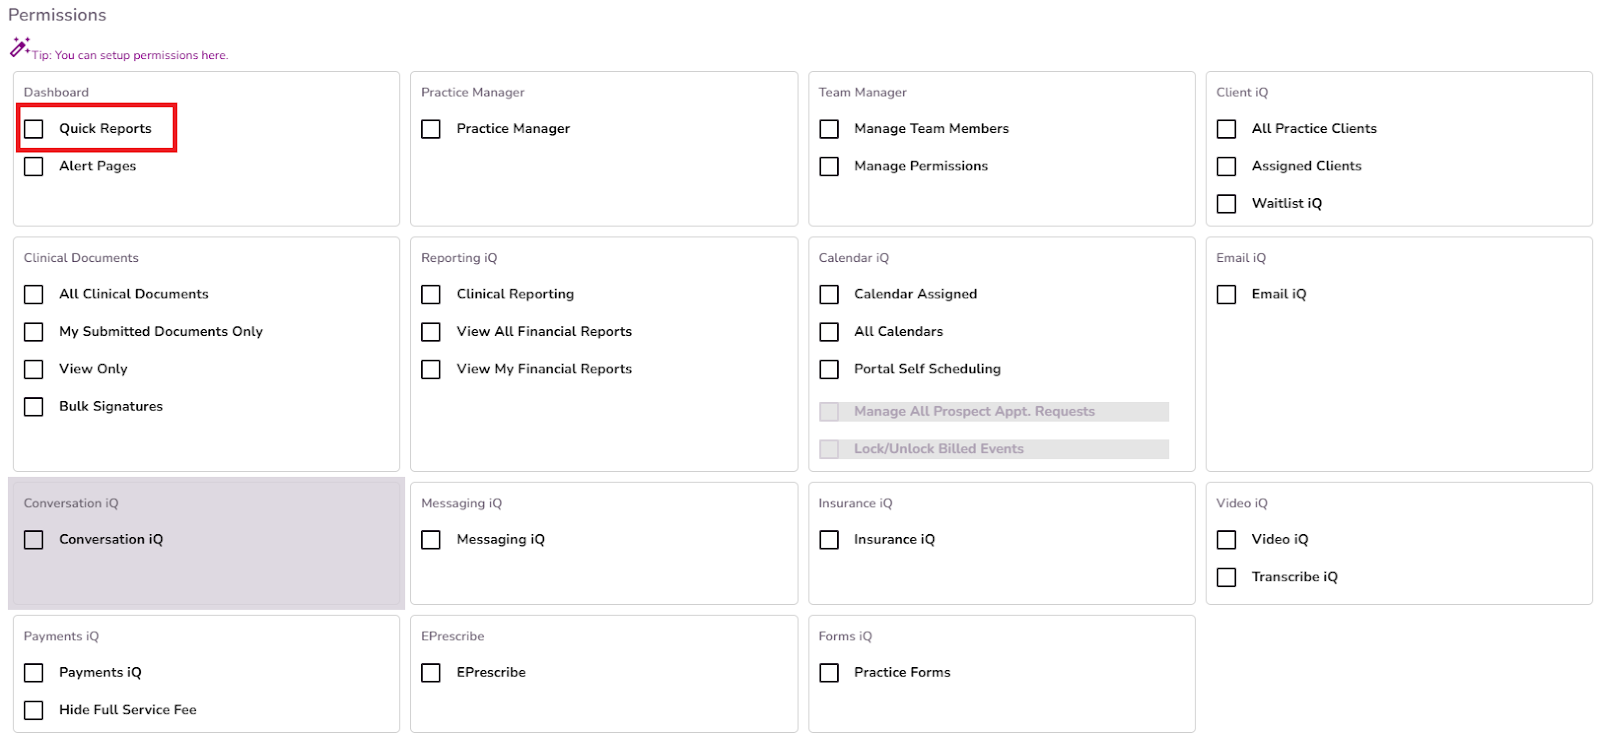
Task: Check the Practice Forms permission
Action: pyautogui.click(x=829, y=673)
